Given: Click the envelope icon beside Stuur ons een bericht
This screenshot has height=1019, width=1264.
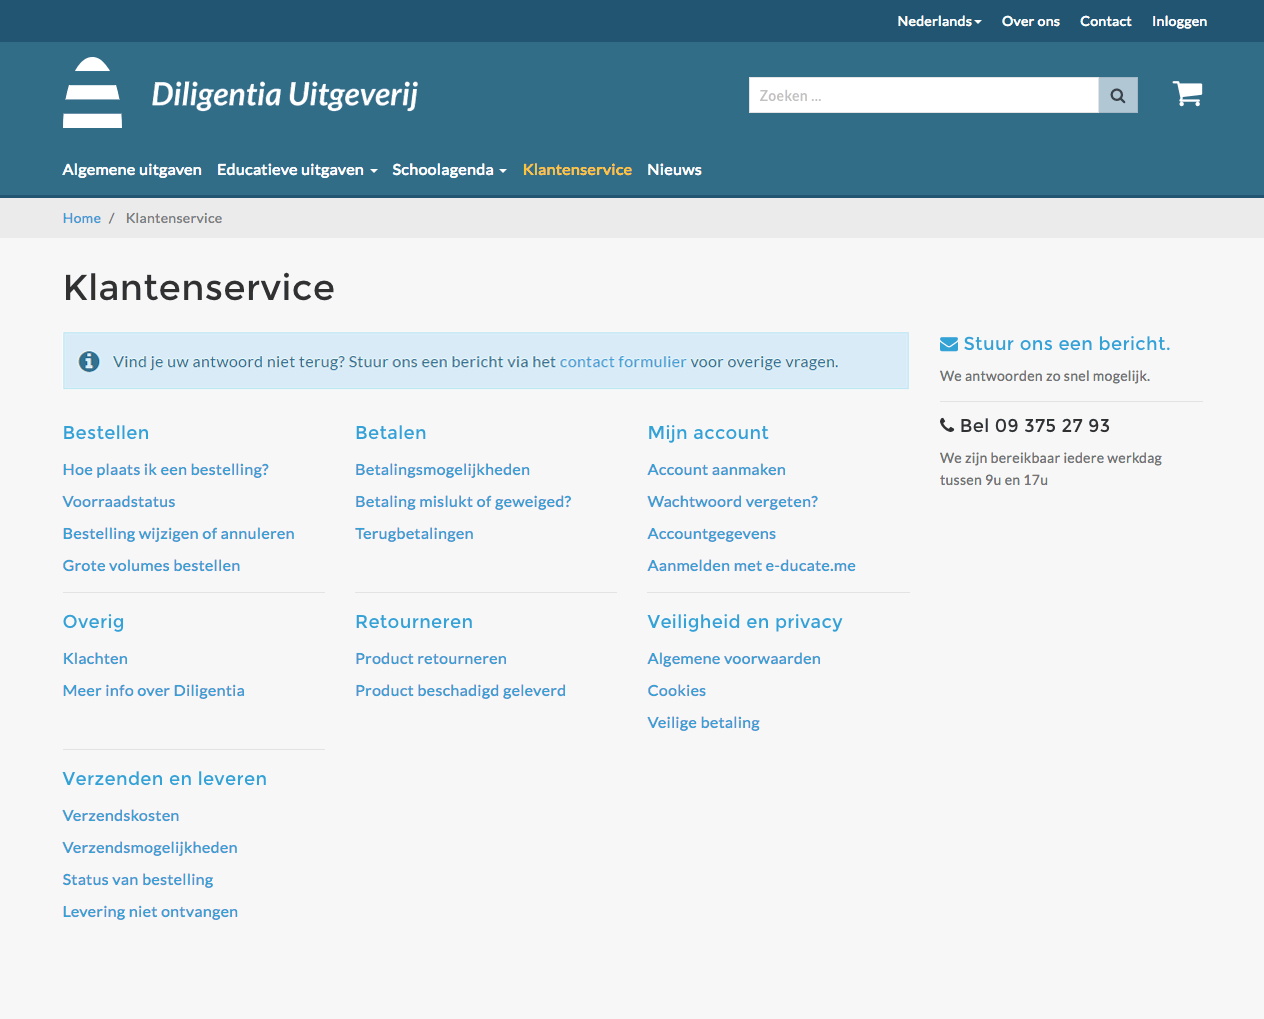Looking at the screenshot, I should point(949,344).
